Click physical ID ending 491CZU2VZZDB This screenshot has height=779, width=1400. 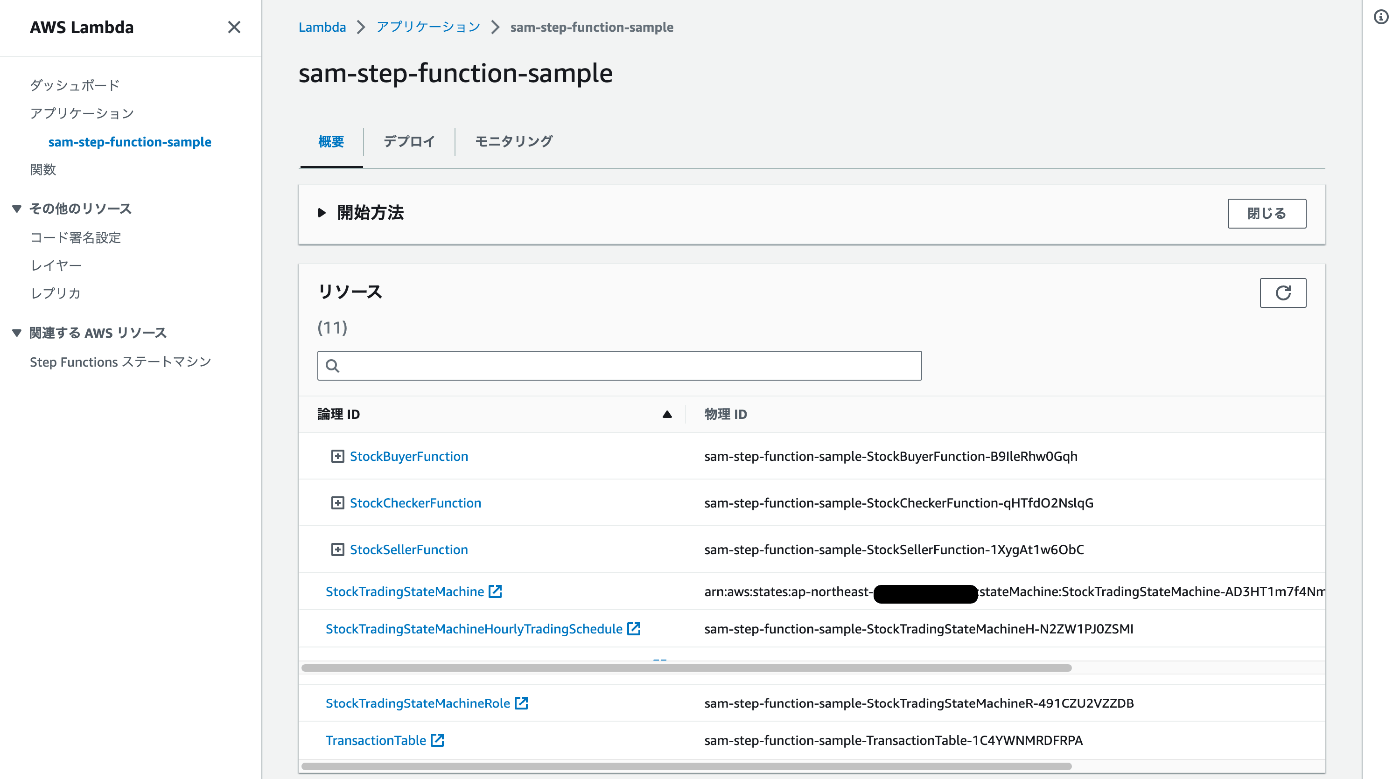click(x=919, y=703)
